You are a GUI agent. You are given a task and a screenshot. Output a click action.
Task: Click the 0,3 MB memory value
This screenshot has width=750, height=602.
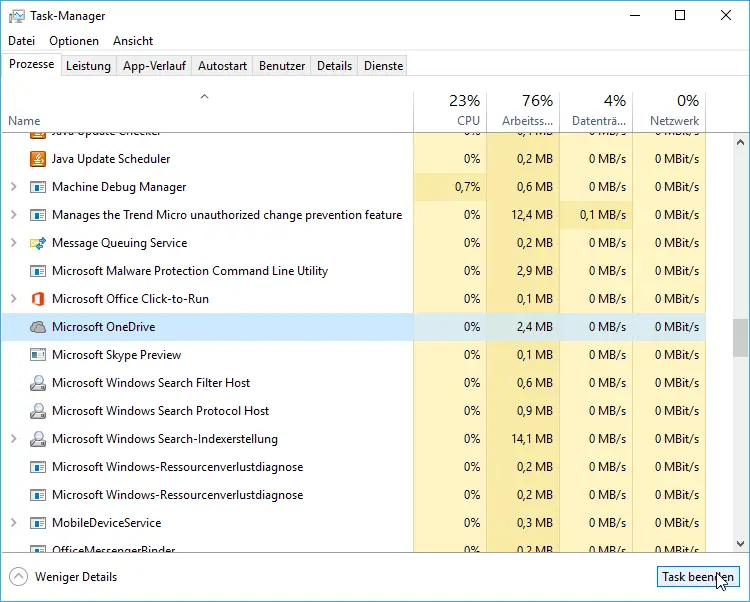click(x=535, y=523)
